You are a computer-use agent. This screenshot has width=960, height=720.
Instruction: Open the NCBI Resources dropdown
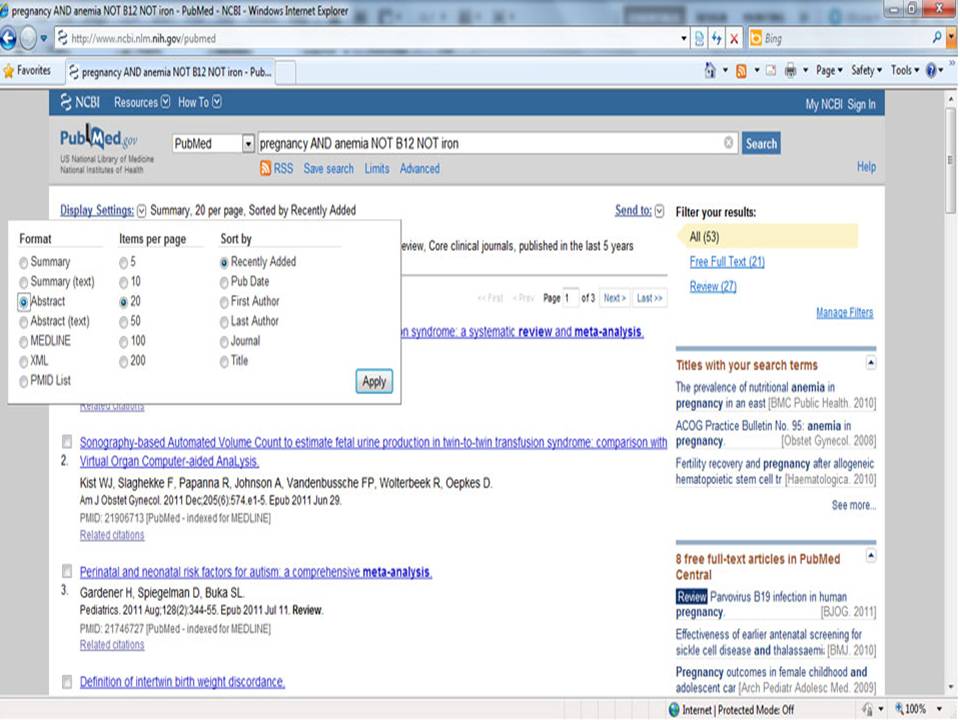(141, 102)
